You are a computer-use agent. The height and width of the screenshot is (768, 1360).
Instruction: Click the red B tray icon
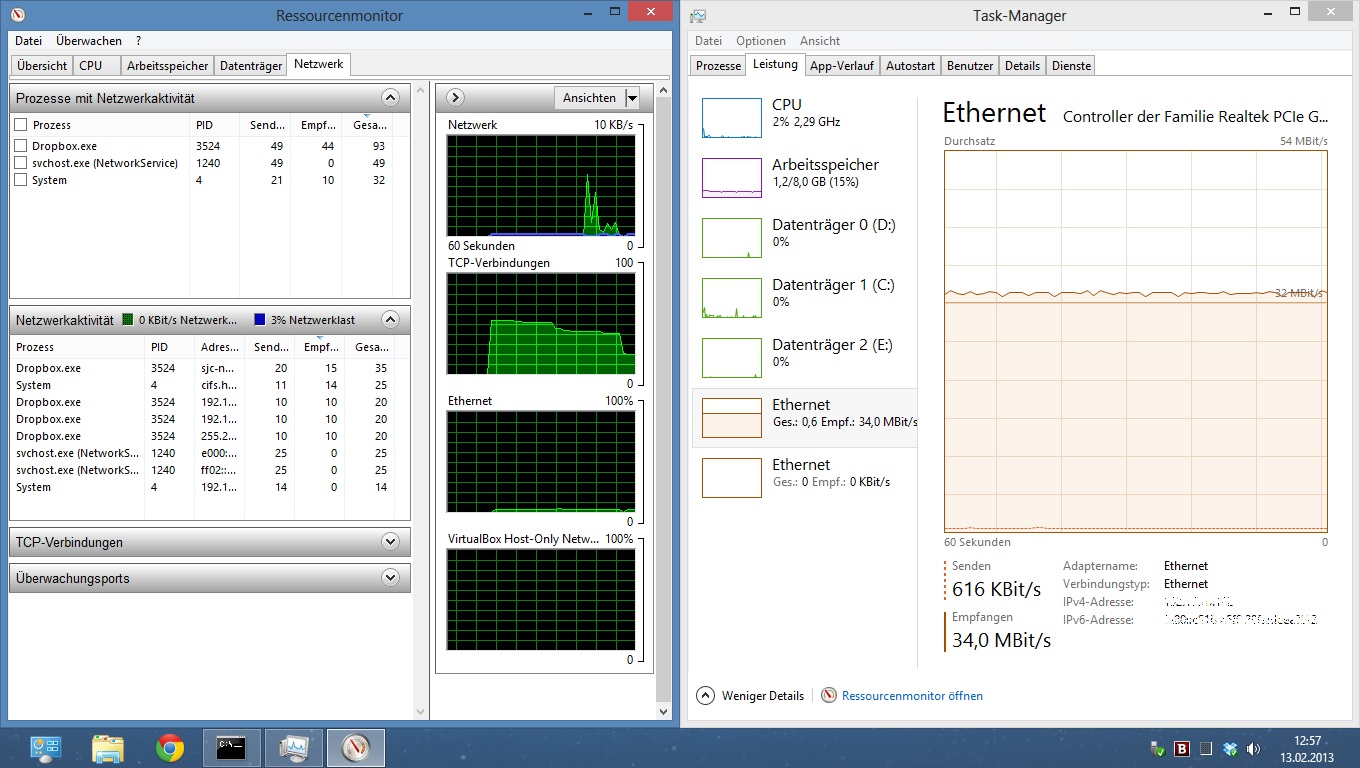pyautogui.click(x=1182, y=748)
